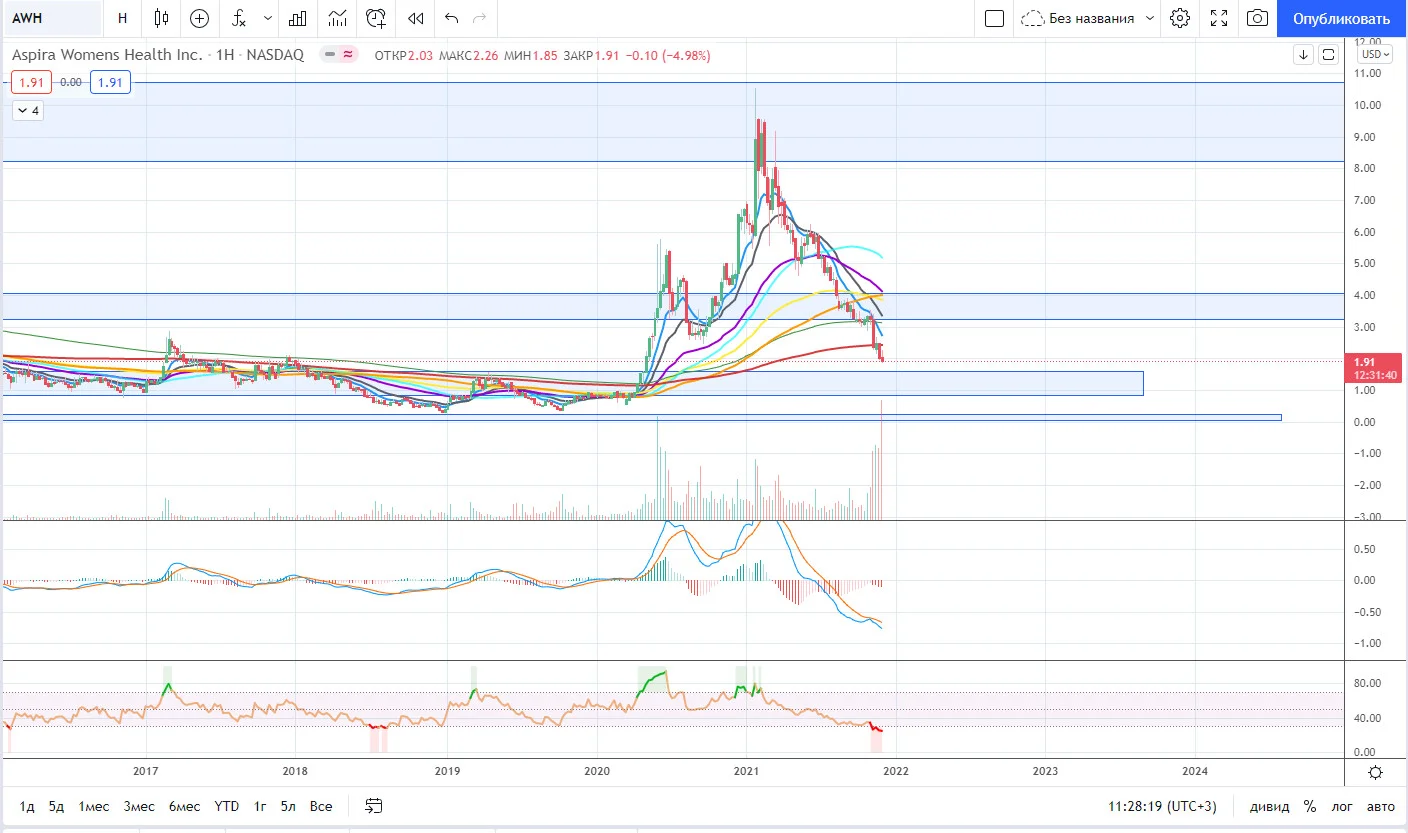Viewport: 1408px width, 833px height.
Task: Toggle auto scale 'авто'
Action: [x=1380, y=806]
